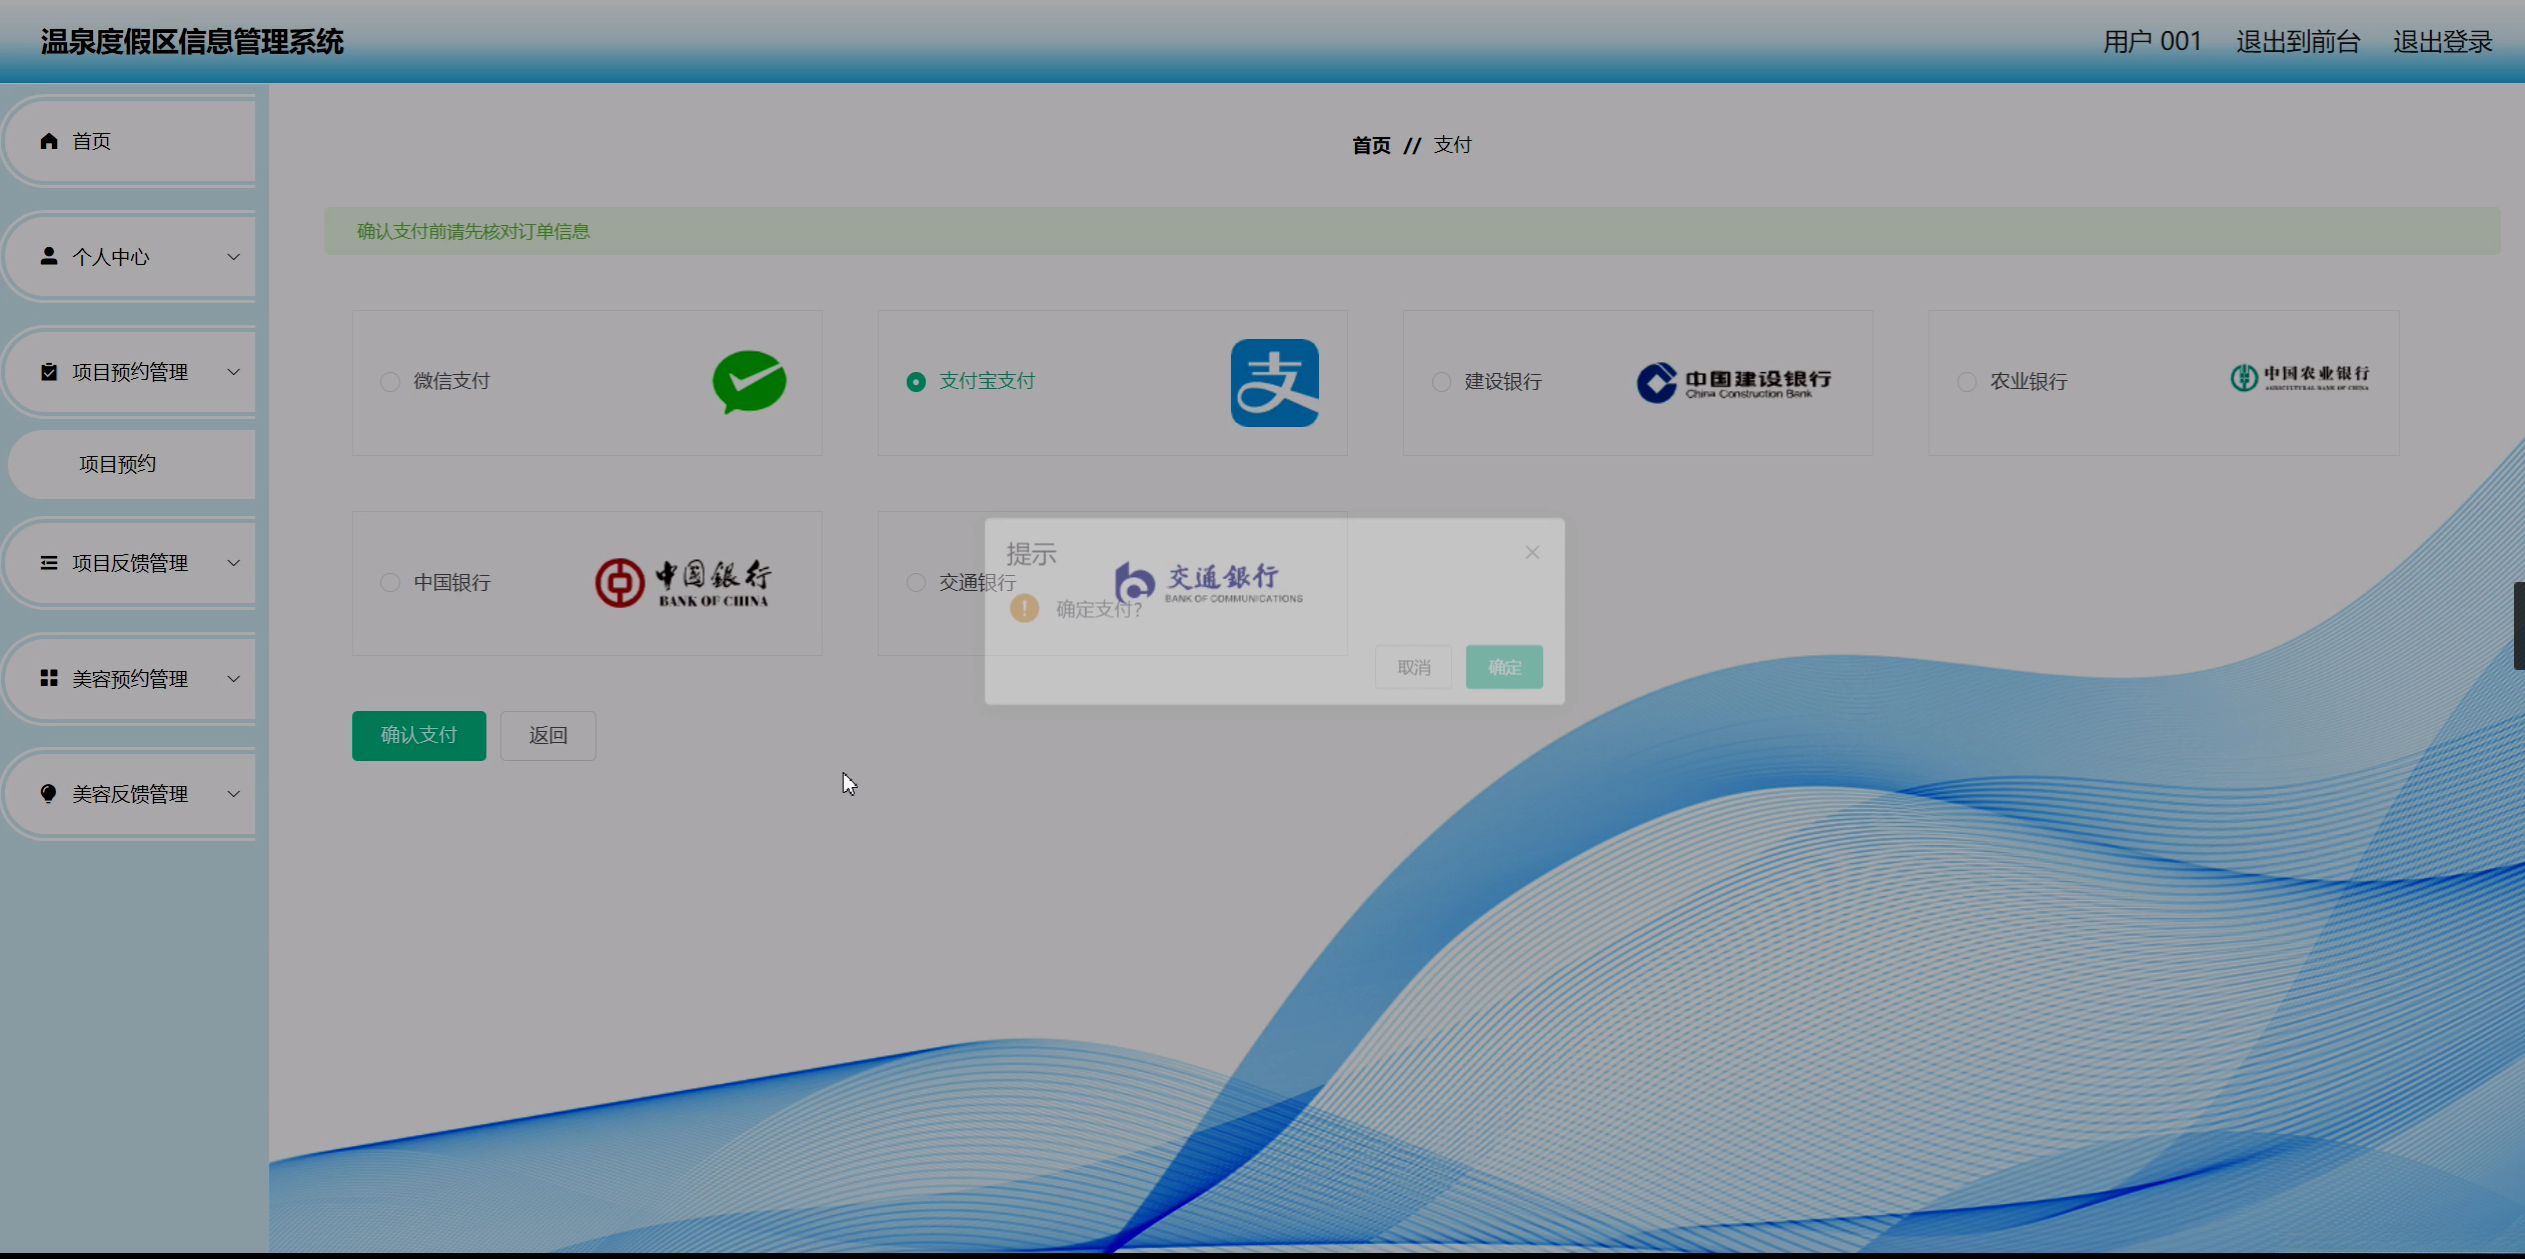The width and height of the screenshot is (2525, 1259).
Task: Click the Alipay blue logo icon
Action: click(x=1274, y=382)
